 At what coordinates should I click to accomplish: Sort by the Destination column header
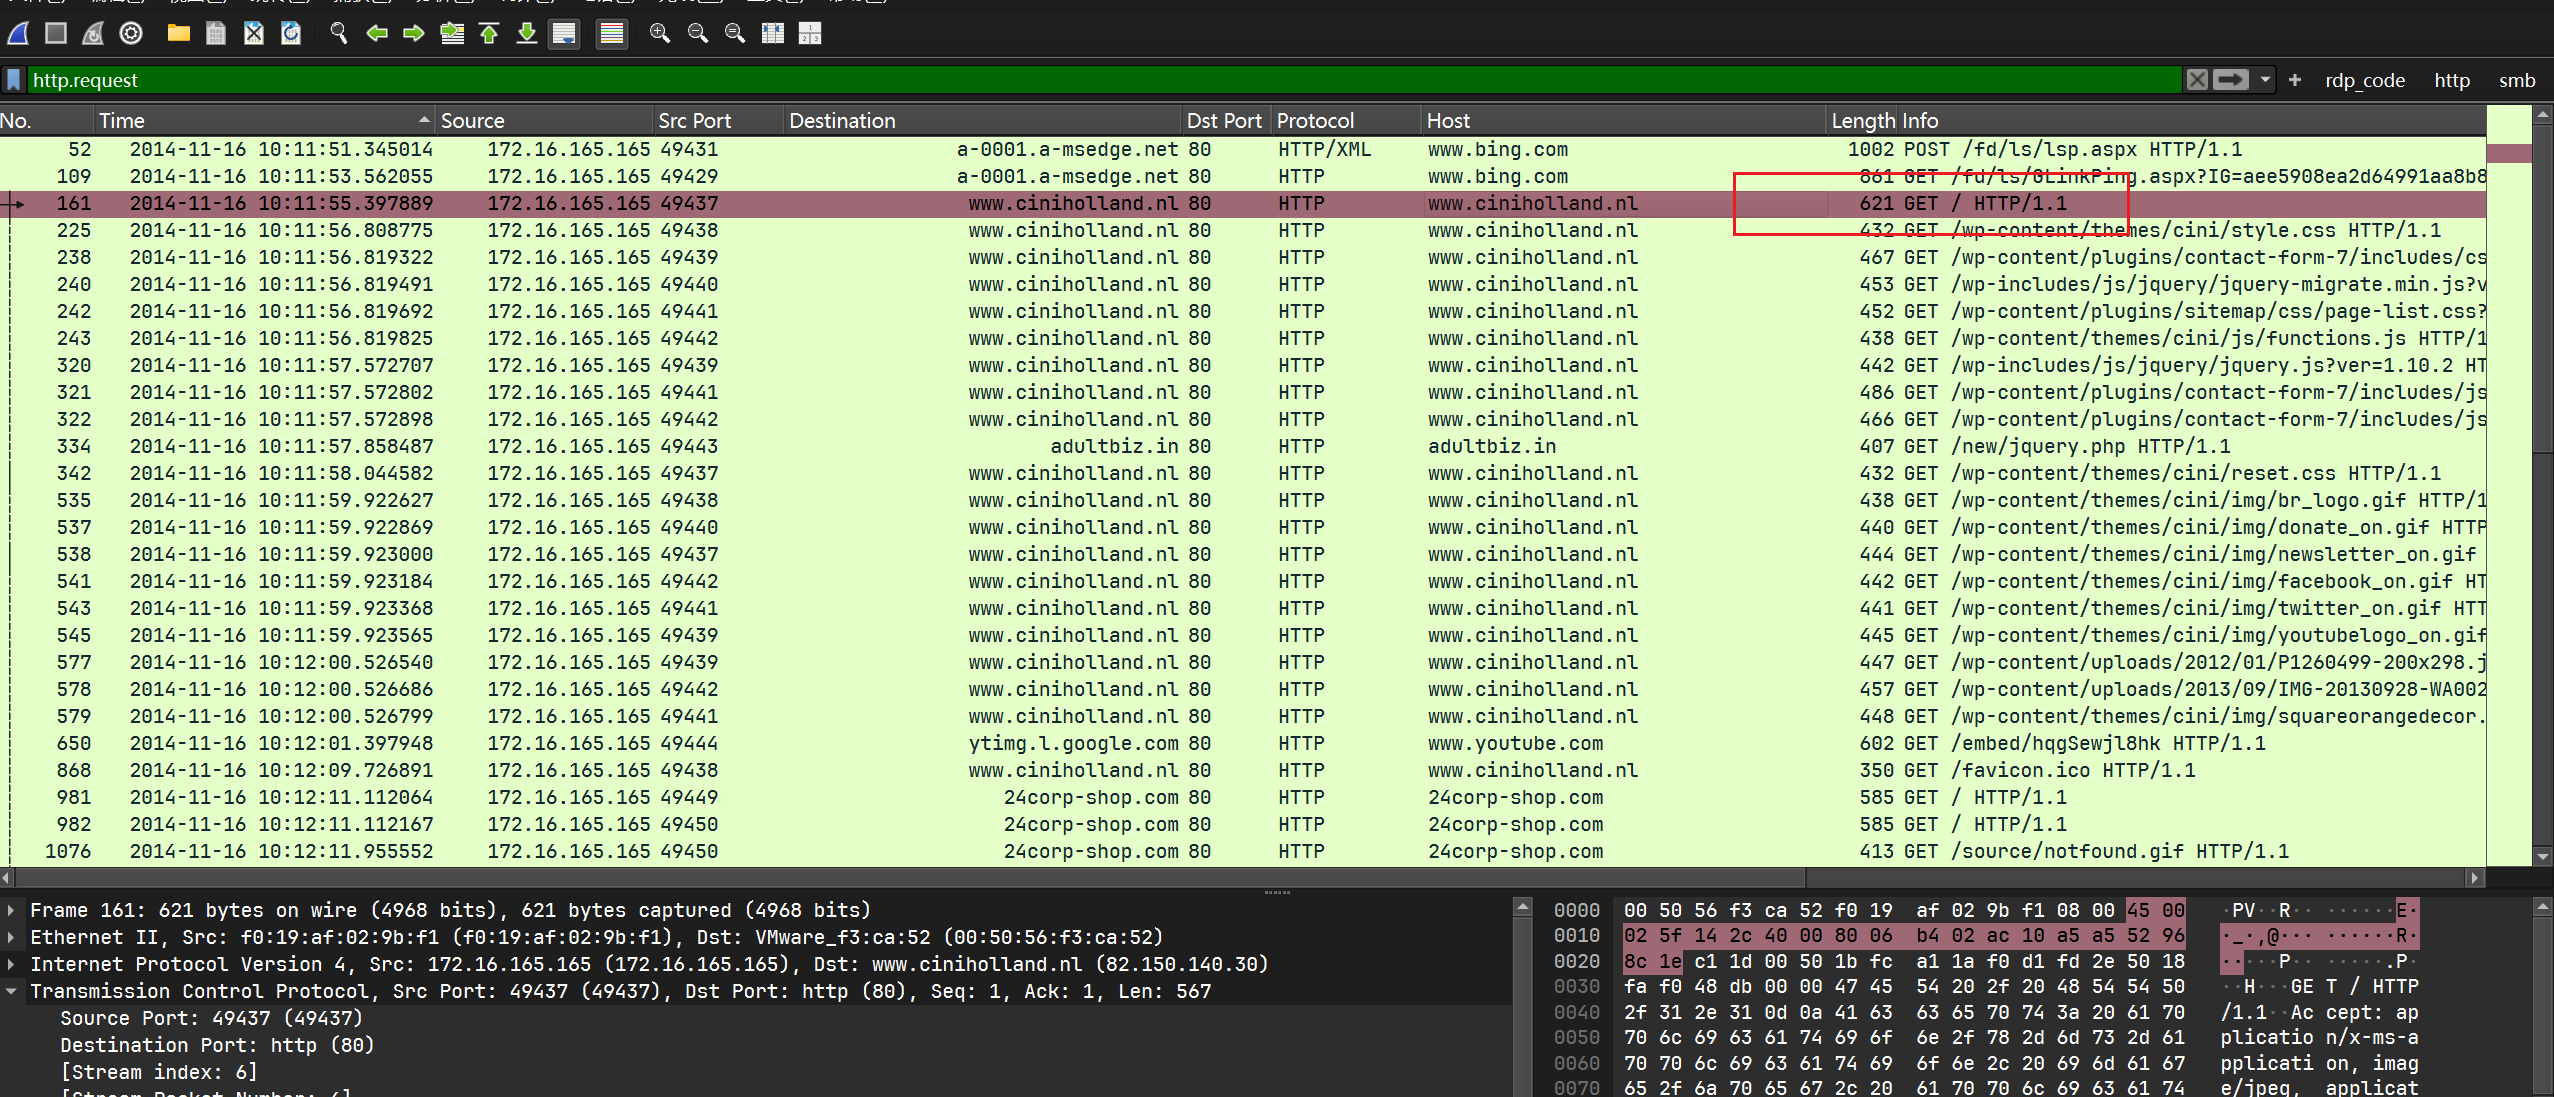(x=842, y=121)
